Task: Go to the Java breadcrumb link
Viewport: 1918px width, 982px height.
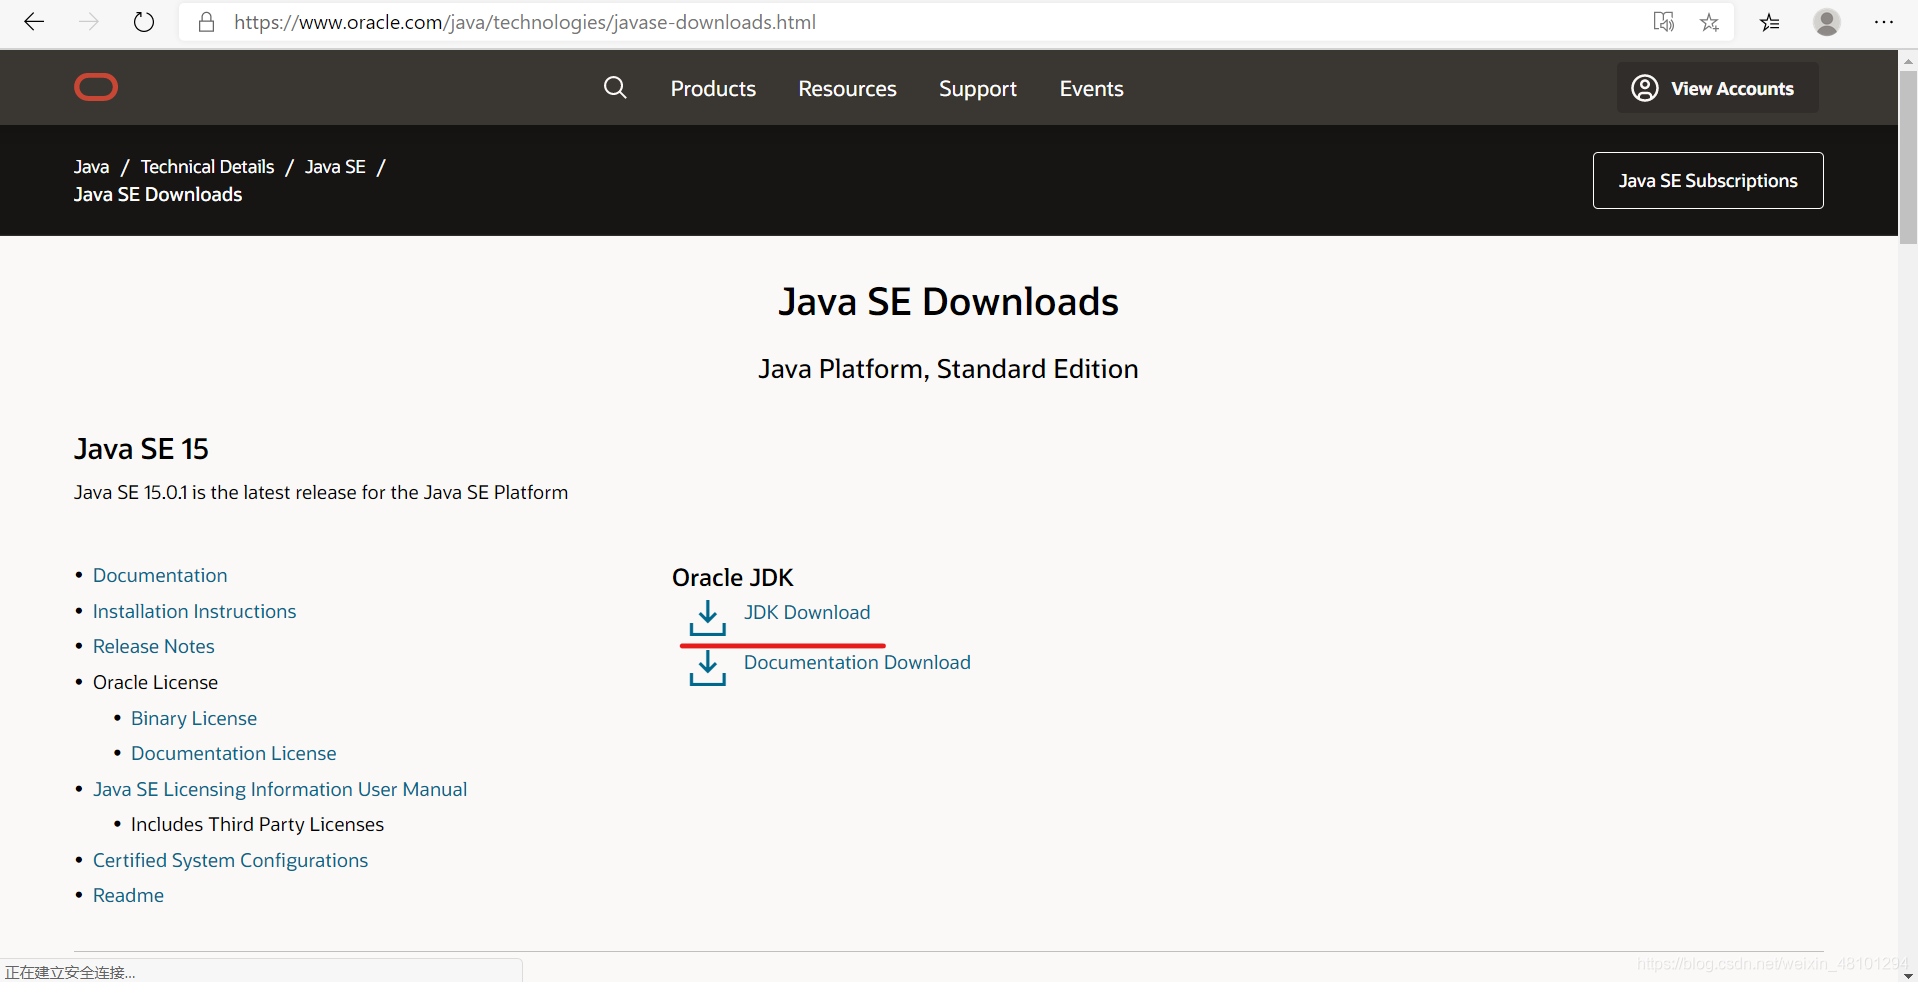Action: click(x=91, y=167)
